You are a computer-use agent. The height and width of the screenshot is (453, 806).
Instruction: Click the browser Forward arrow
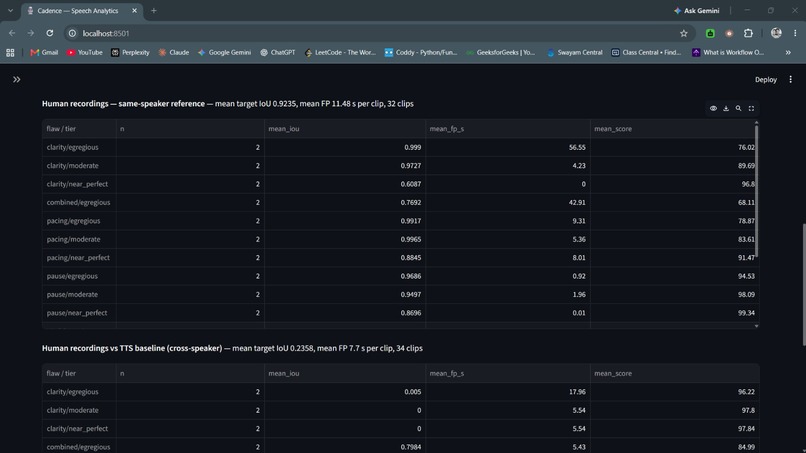click(31, 33)
